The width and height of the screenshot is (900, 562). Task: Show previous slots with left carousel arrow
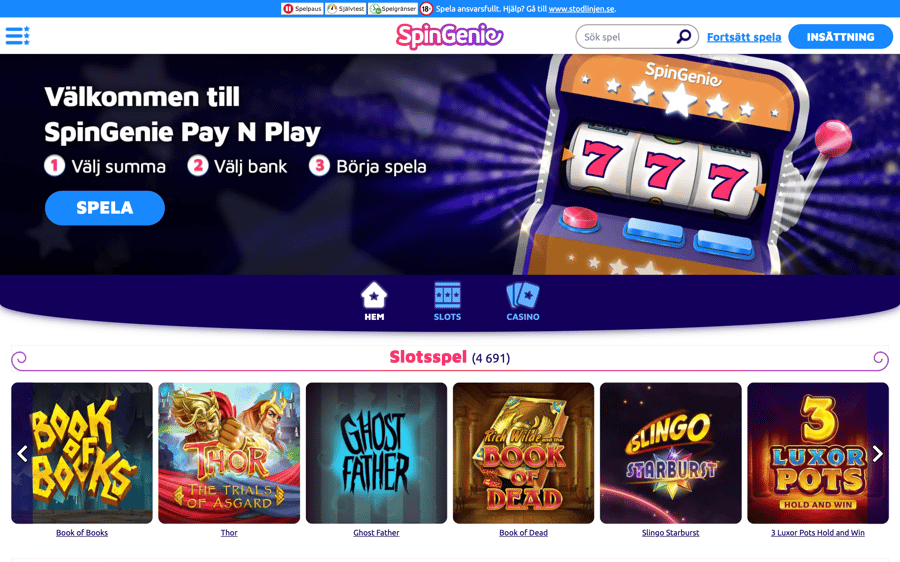[22, 454]
